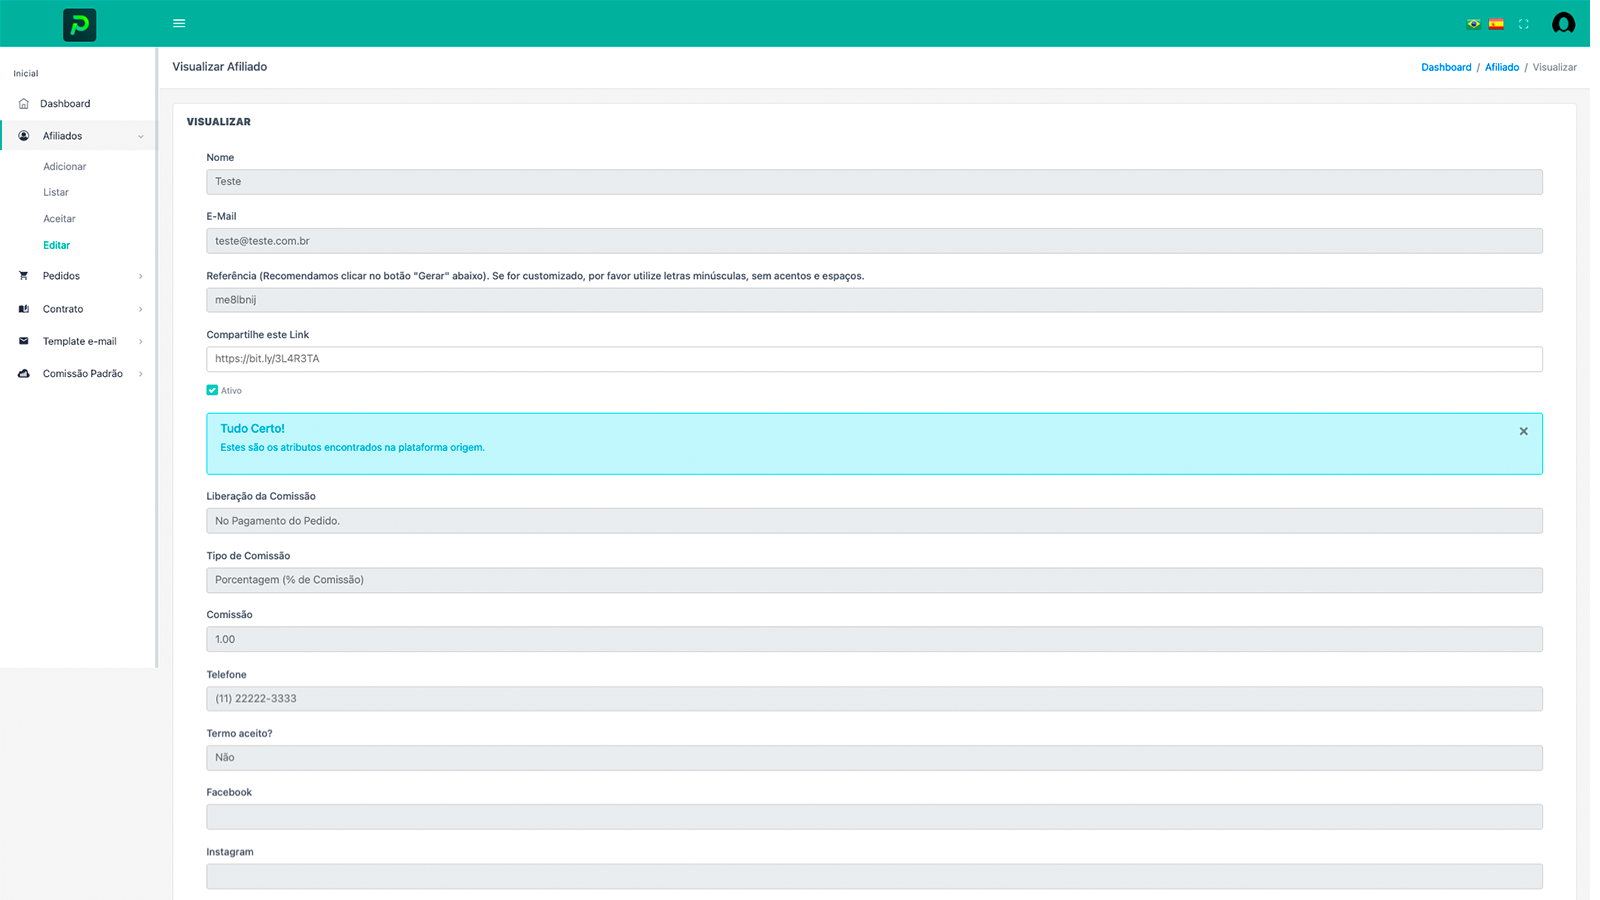Image resolution: width=1600 pixels, height=900 pixels.
Task: Select Listar under Afiliados
Action: [x=56, y=192]
